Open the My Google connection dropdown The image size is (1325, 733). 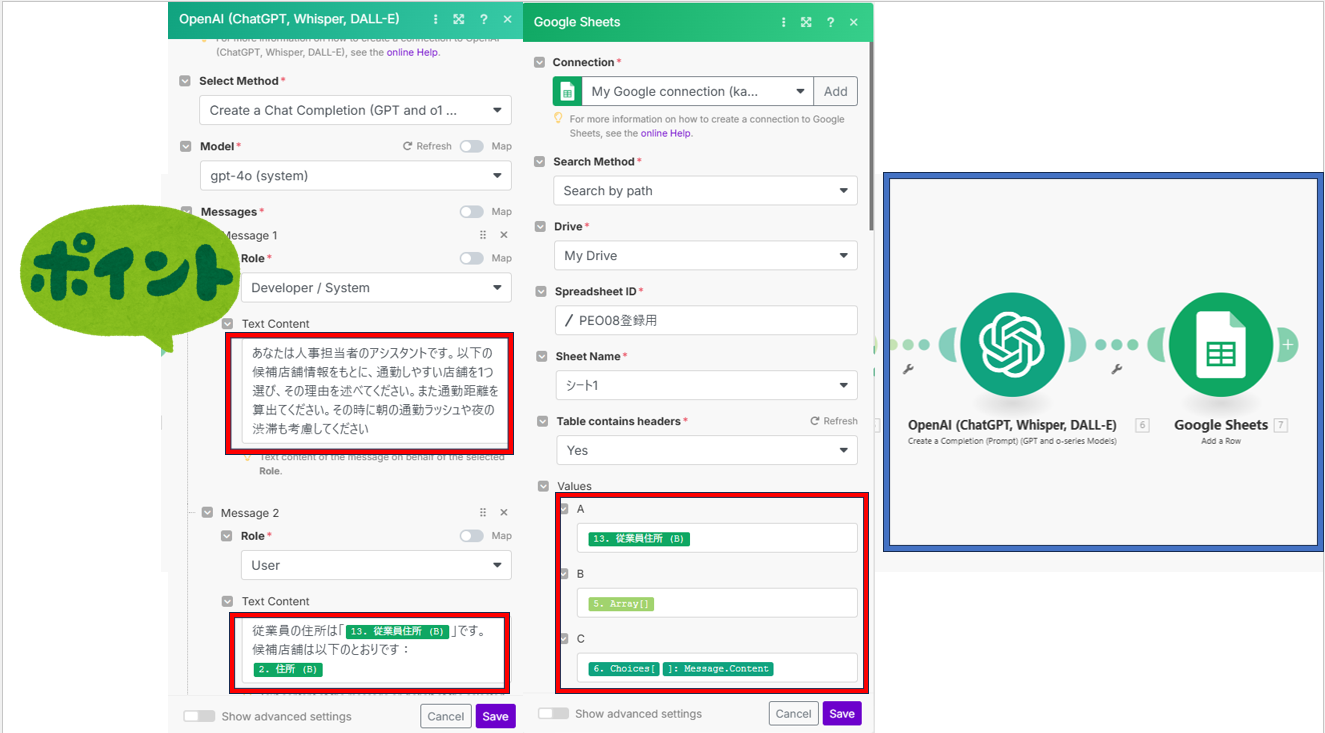698,91
